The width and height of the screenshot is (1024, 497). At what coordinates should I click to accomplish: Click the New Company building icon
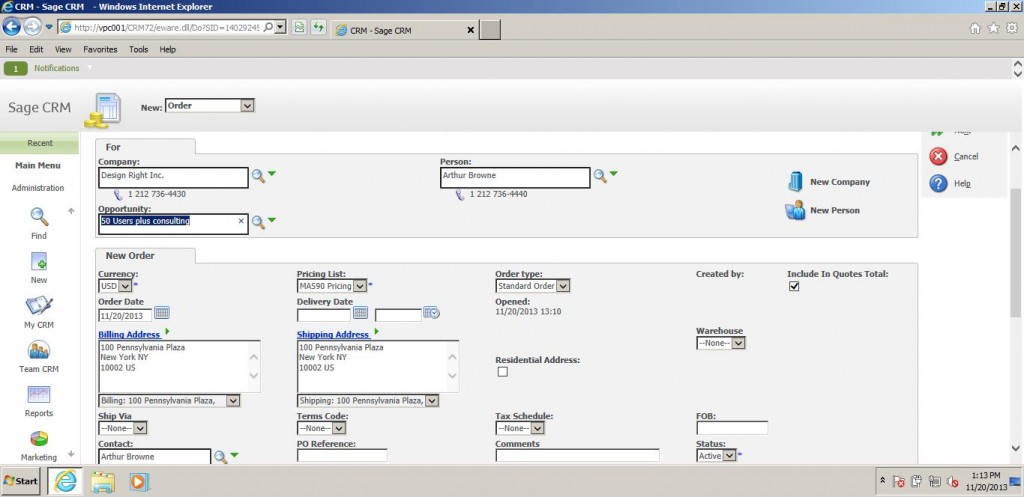795,182
